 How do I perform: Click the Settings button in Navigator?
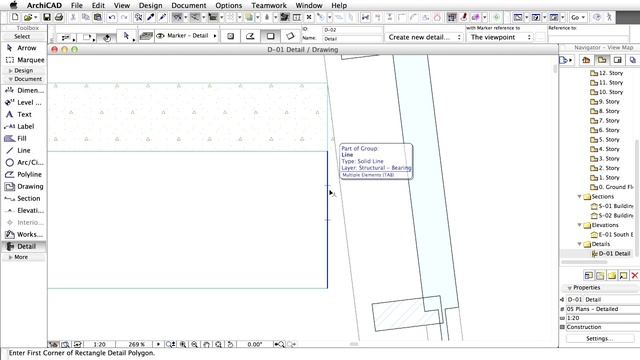[600, 338]
